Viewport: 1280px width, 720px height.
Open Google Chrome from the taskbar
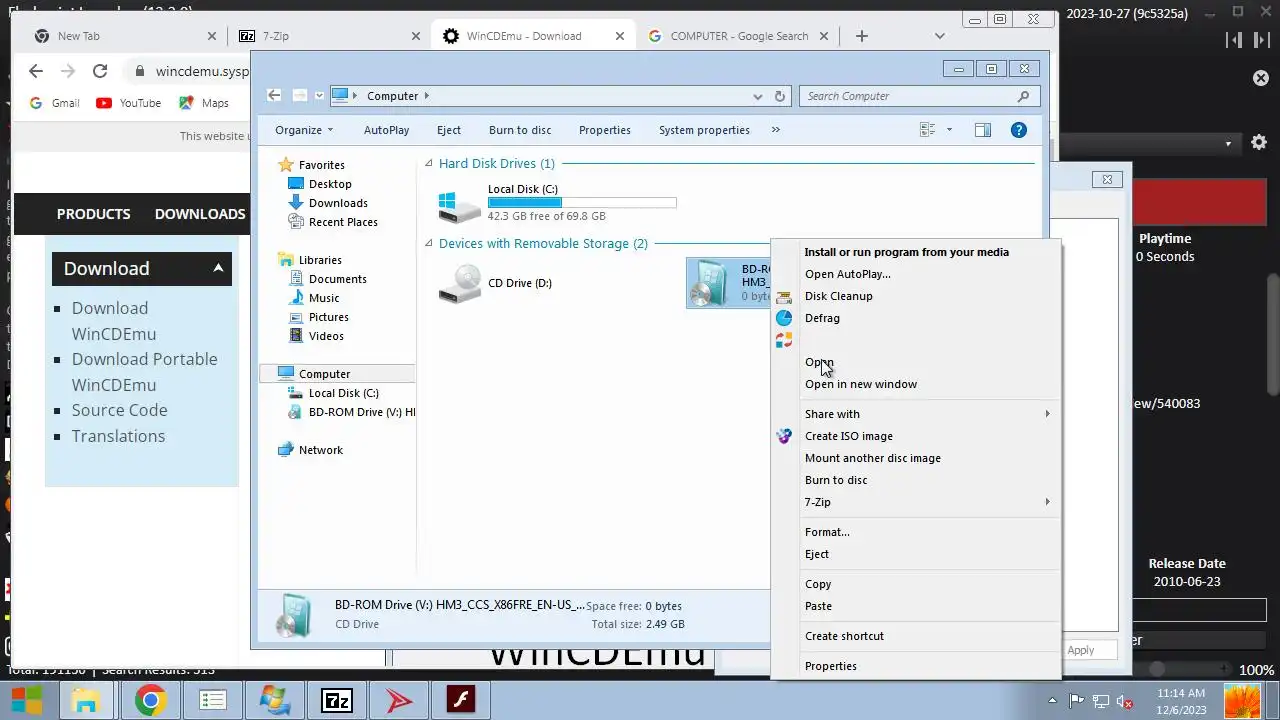click(150, 700)
